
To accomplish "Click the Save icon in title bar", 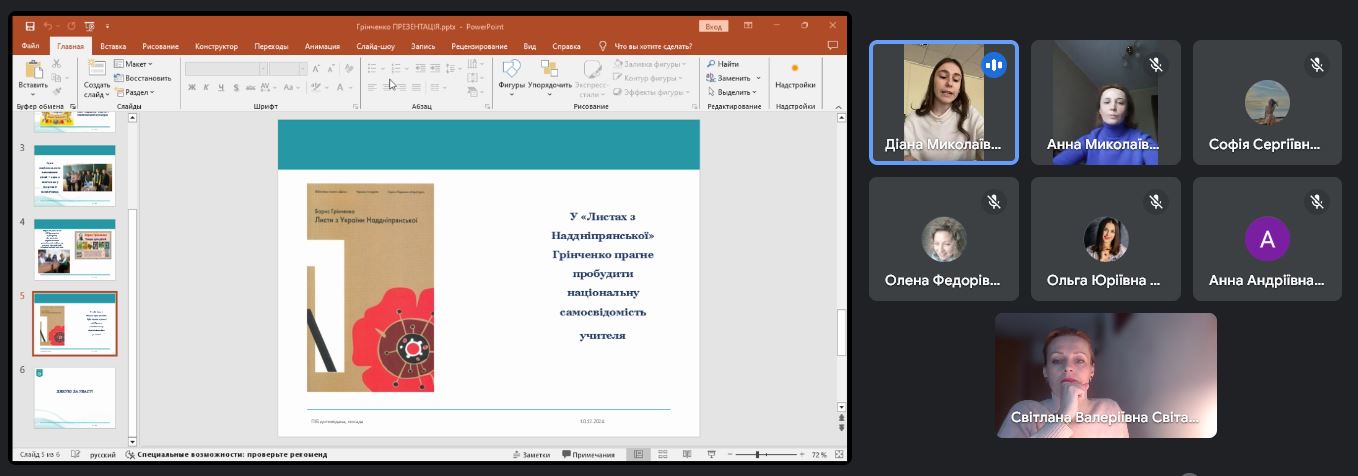I will [30, 26].
